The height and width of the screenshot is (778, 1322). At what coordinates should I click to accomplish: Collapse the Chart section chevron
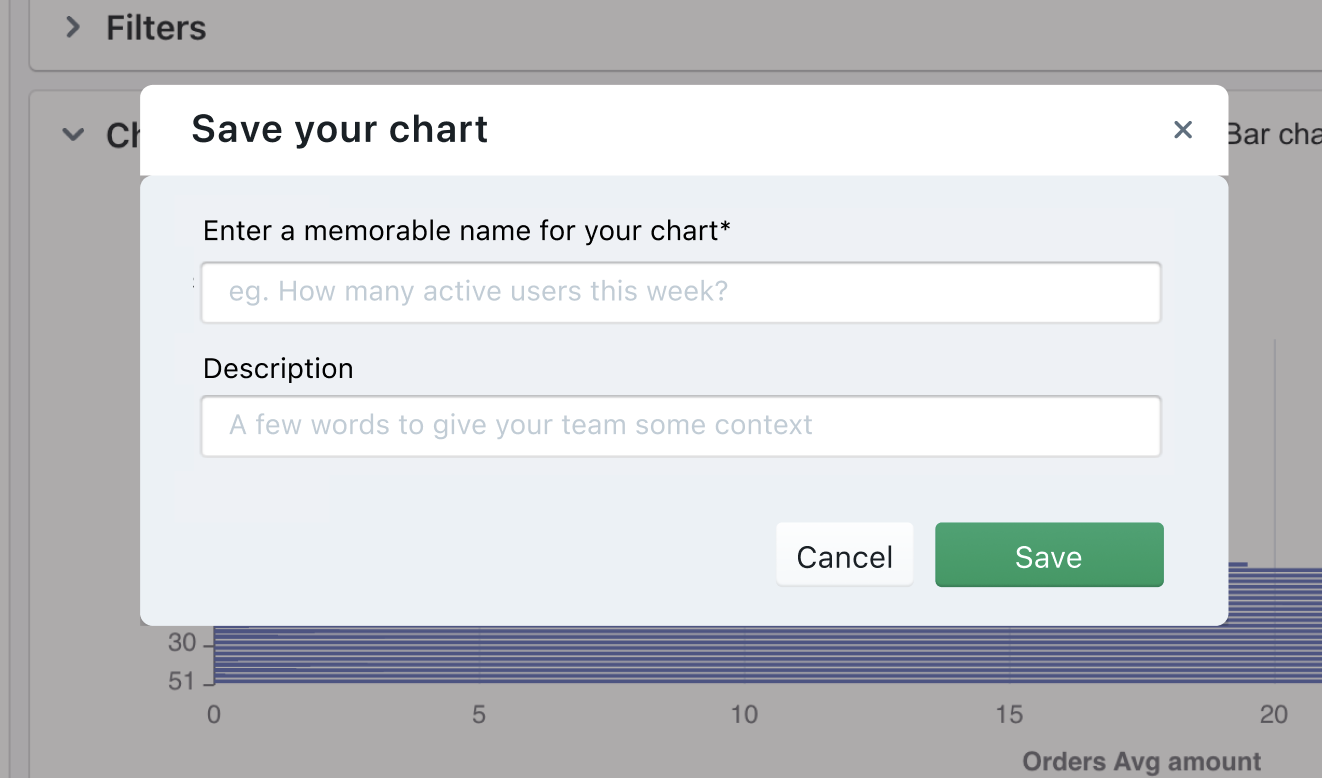click(x=72, y=133)
